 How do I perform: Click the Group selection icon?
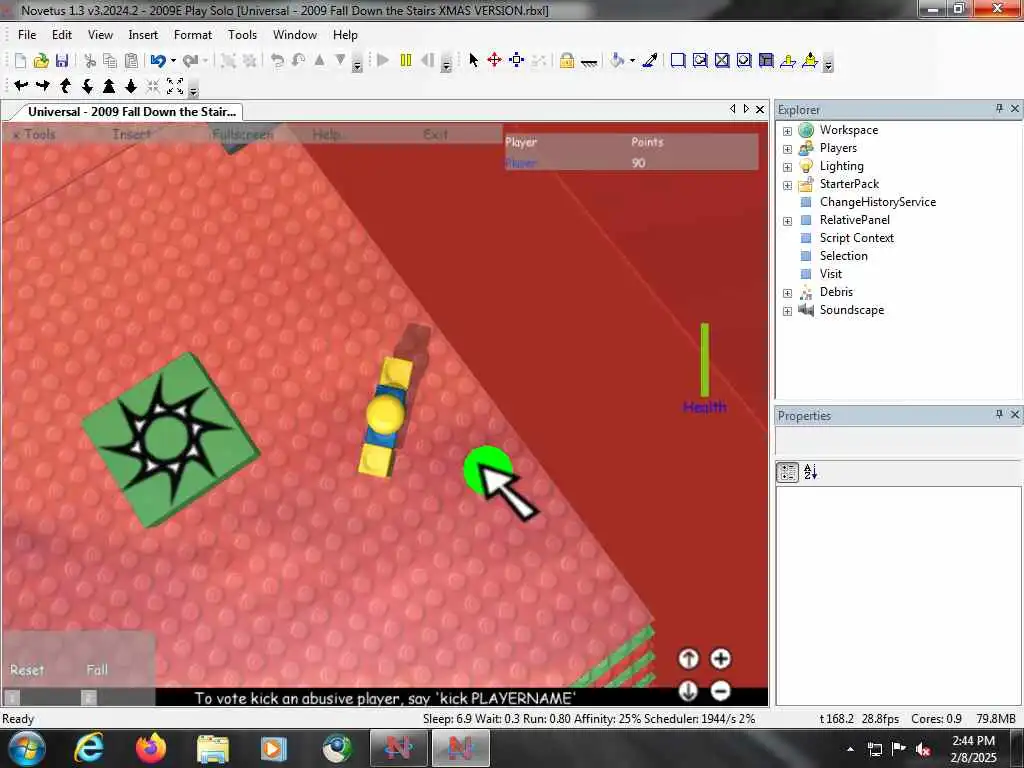tap(228, 61)
